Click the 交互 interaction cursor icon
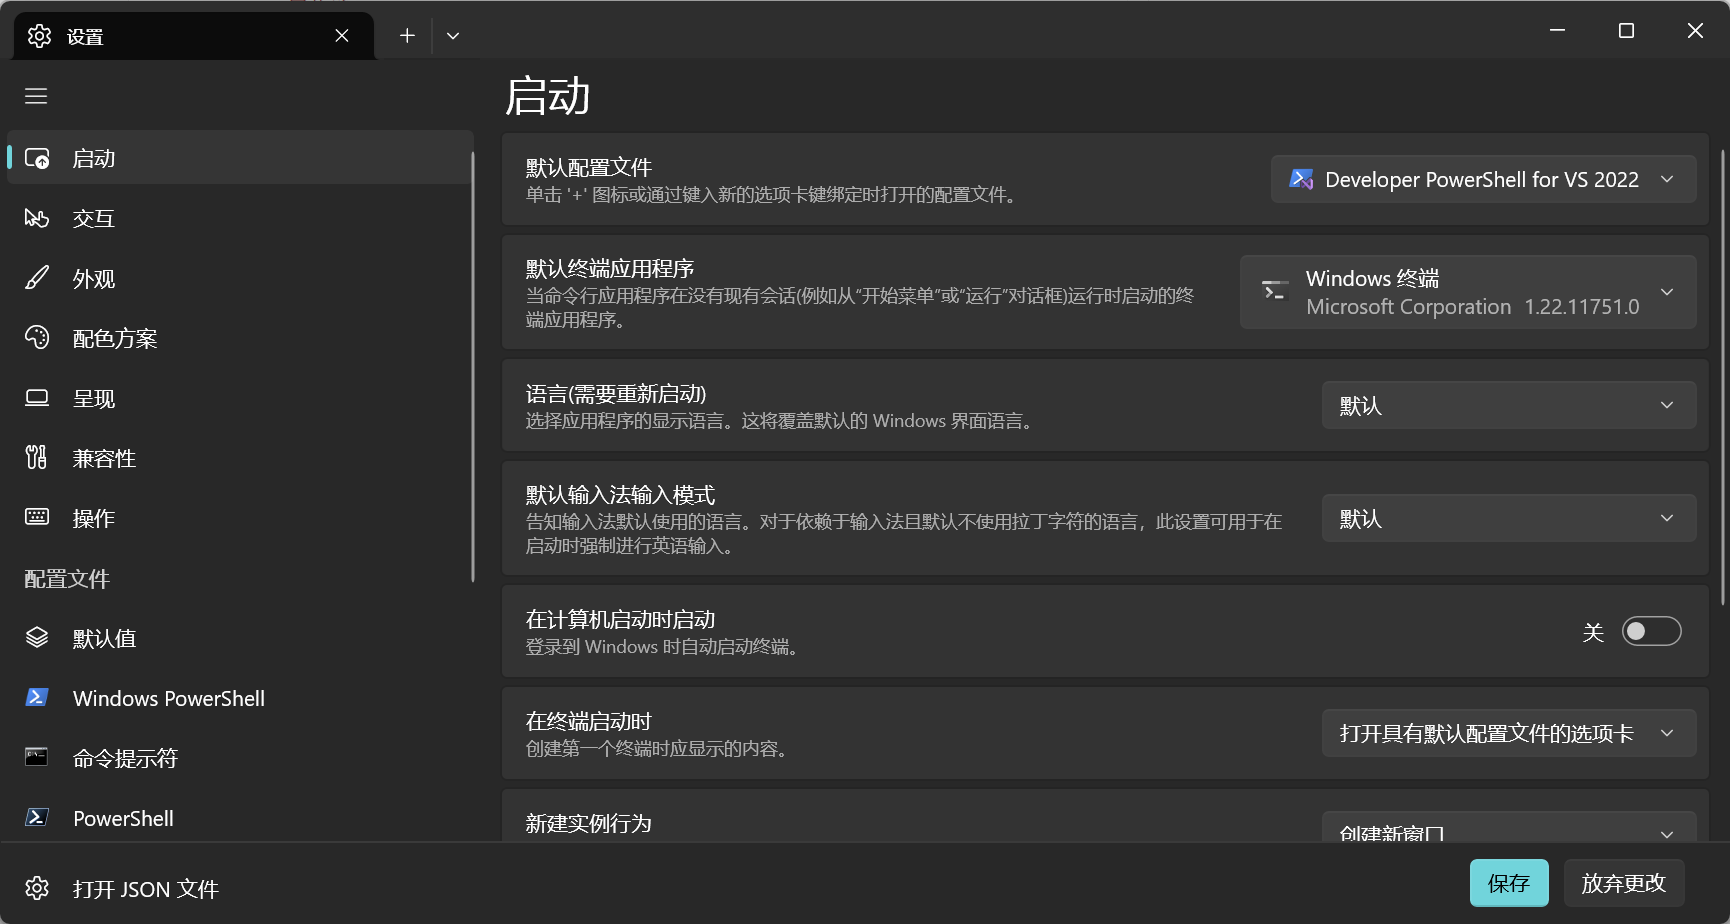 [37, 218]
